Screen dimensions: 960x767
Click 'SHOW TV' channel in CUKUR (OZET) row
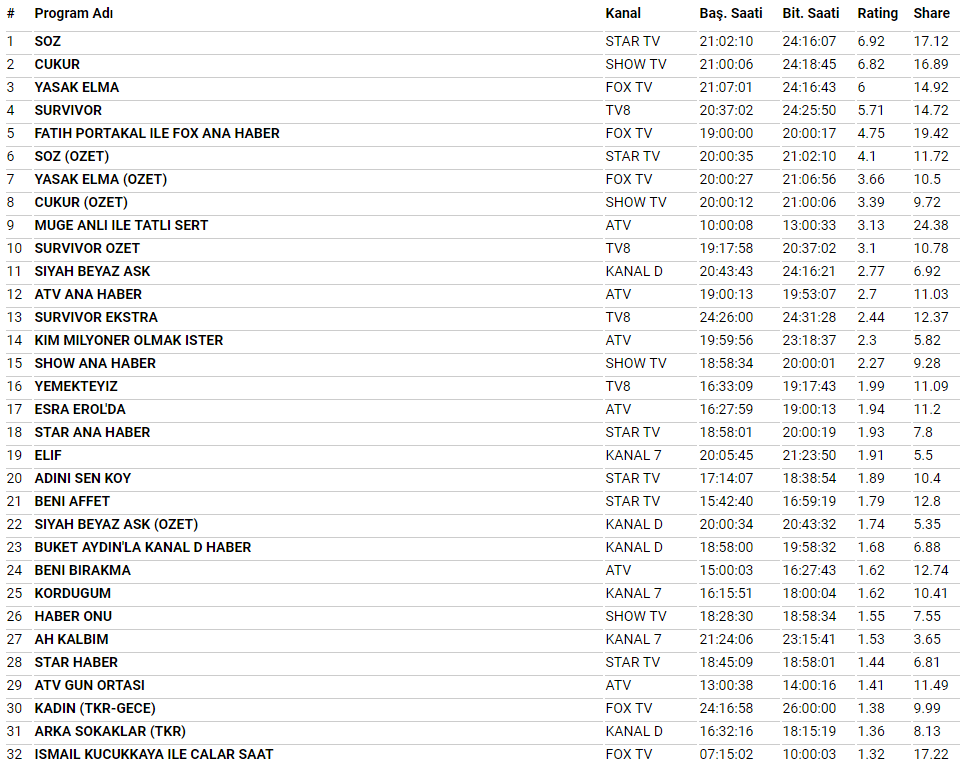[636, 203]
